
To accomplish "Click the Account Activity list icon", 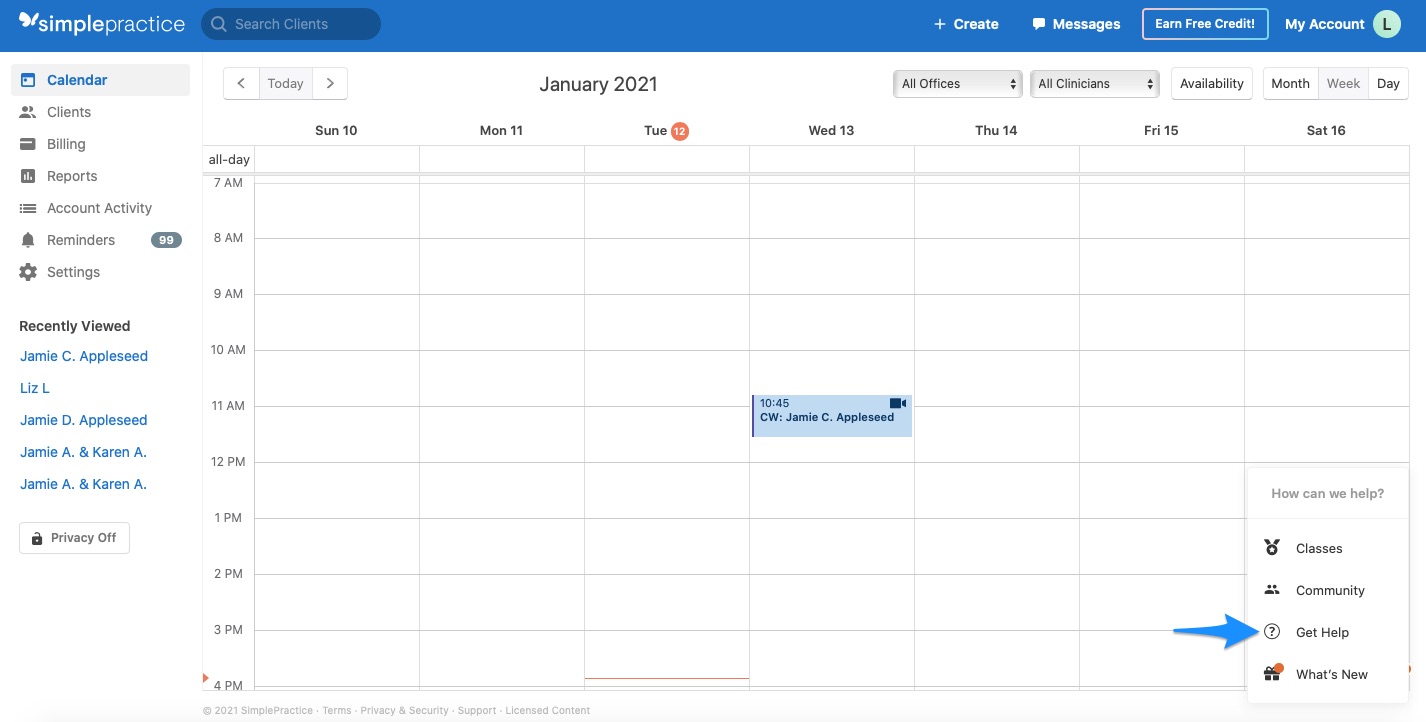I will (x=28, y=208).
